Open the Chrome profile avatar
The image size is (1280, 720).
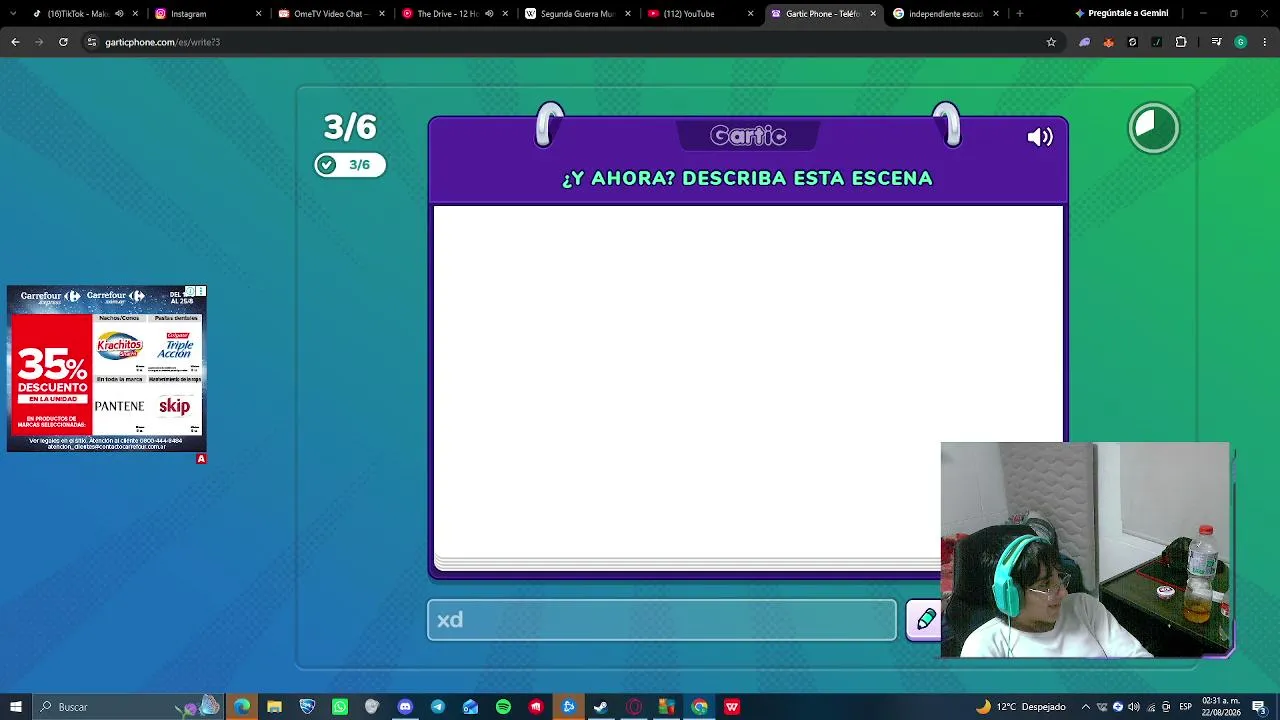[1241, 42]
